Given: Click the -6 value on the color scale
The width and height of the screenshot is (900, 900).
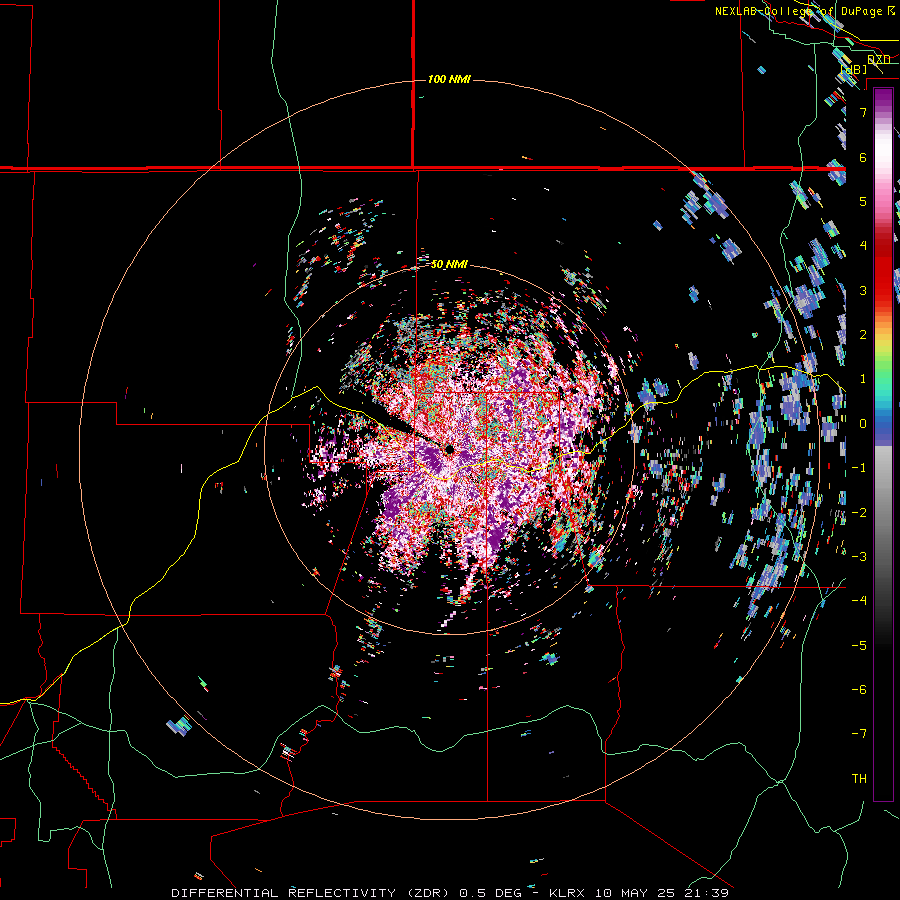Looking at the screenshot, I should coord(859,690).
